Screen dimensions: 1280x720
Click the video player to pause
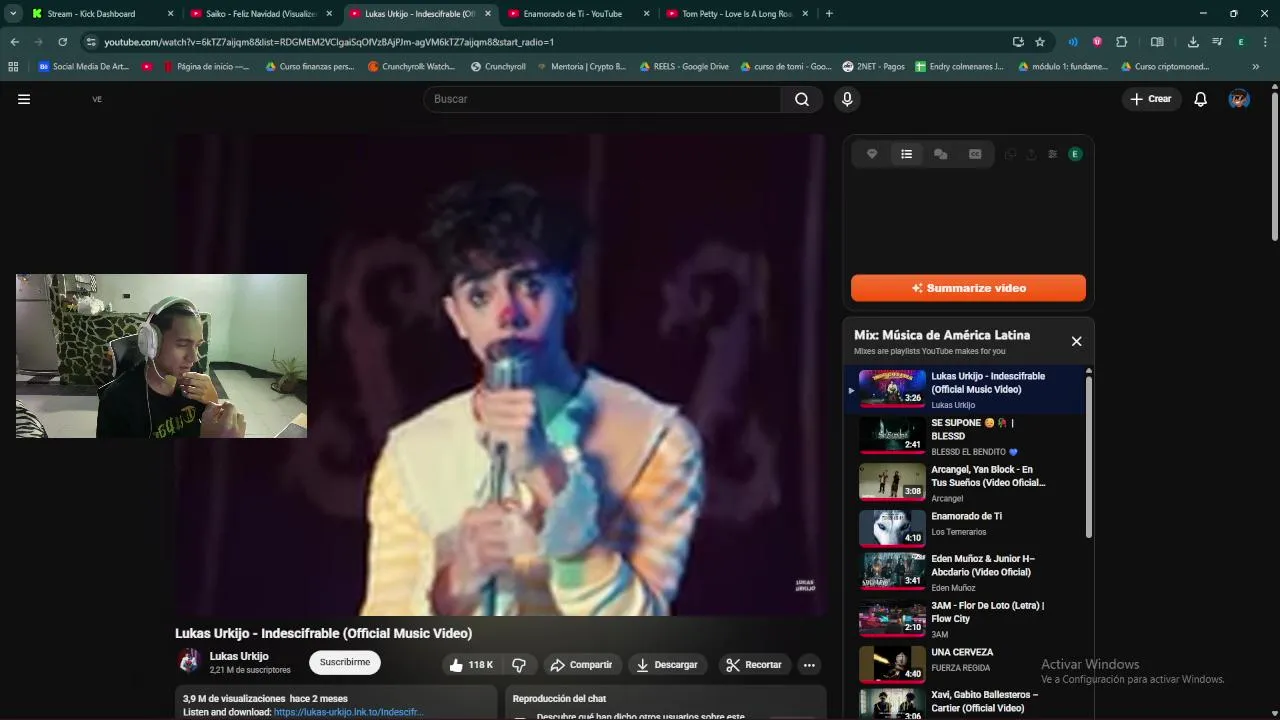click(500, 375)
